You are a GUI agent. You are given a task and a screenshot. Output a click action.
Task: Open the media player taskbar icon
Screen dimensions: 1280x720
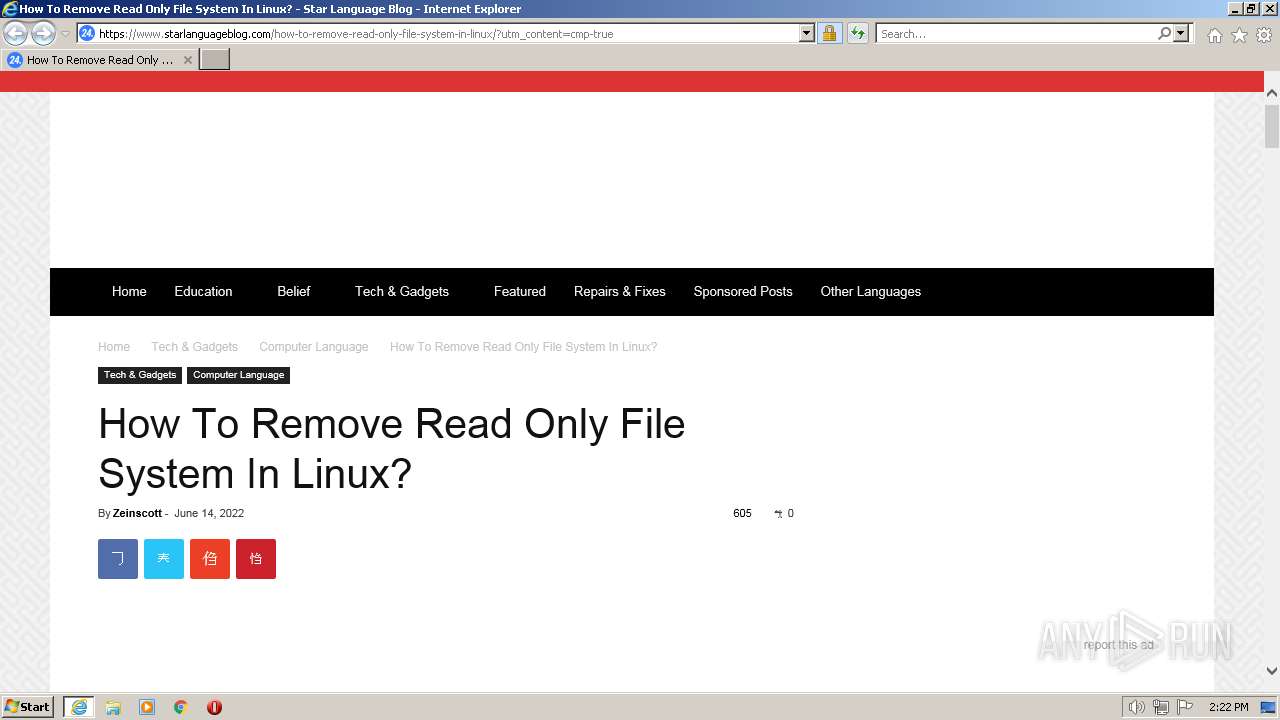(147, 707)
